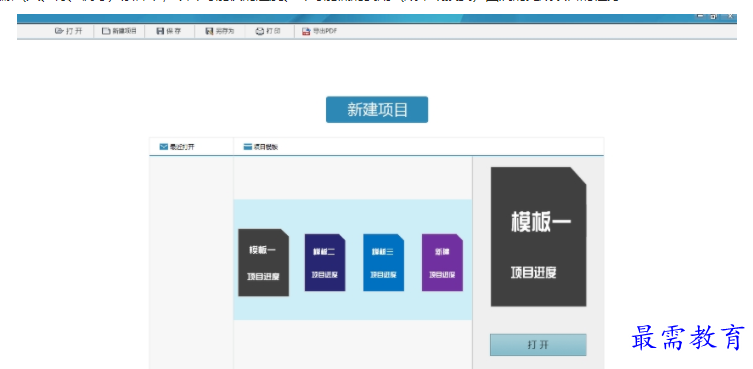The height and width of the screenshot is (369, 753).
Task: Click the 导出PDF export toolbar item
Action: [x=319, y=31]
